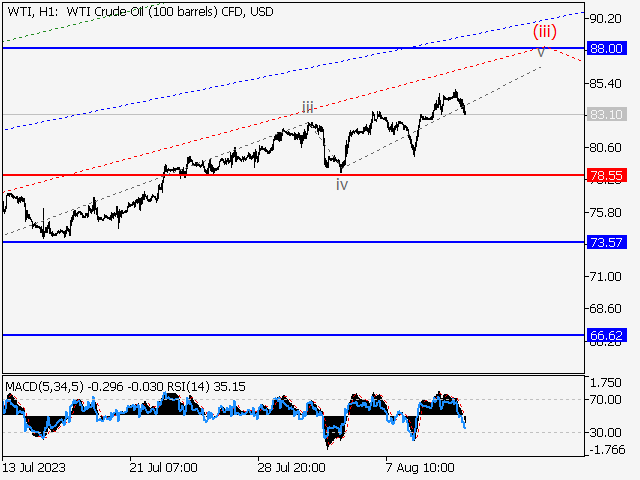This screenshot has height=480, width=640.
Task: Click the '13 Jul 2023' date label
Action: (x=34, y=467)
